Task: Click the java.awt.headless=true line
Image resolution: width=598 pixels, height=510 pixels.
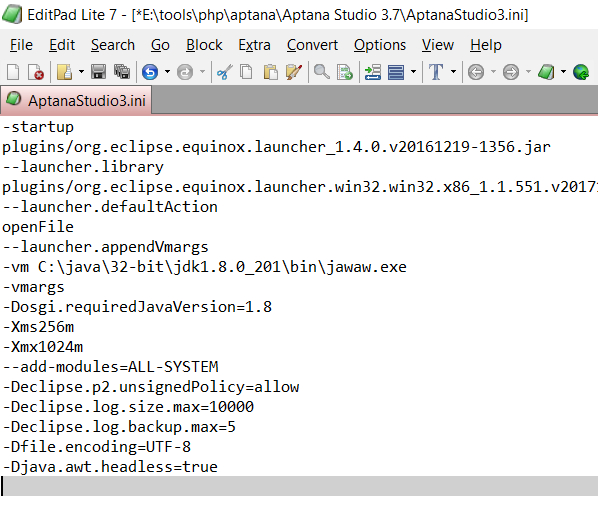Action: click(x=110, y=467)
